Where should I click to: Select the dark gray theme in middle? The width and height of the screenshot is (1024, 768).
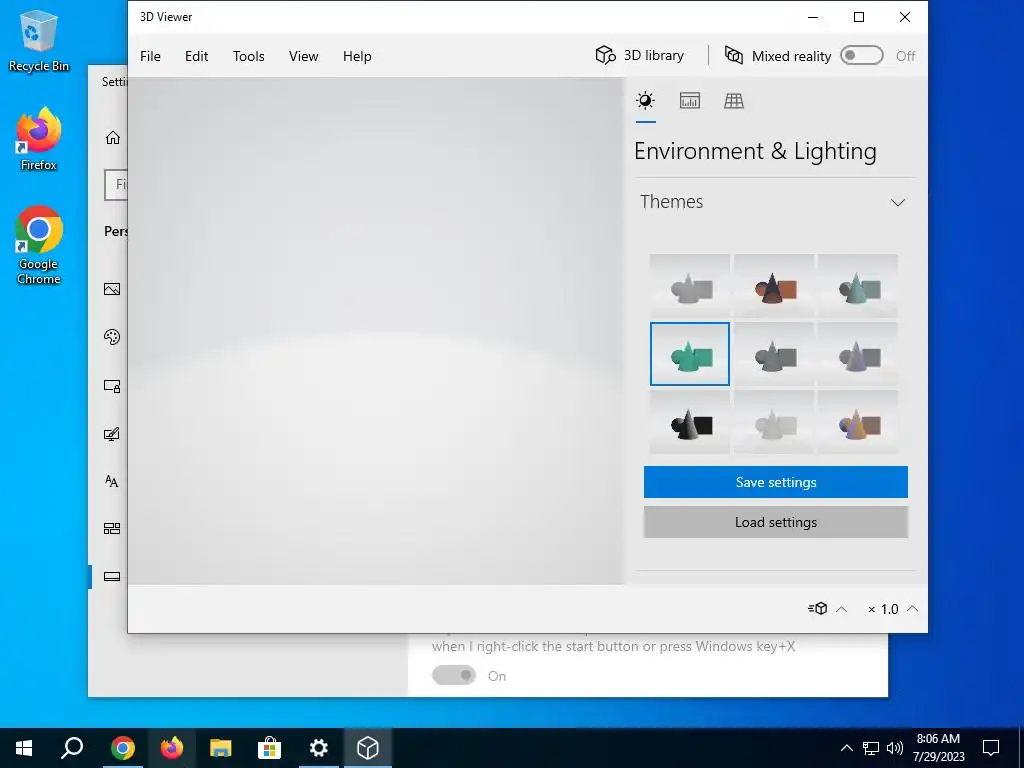[x=774, y=354]
